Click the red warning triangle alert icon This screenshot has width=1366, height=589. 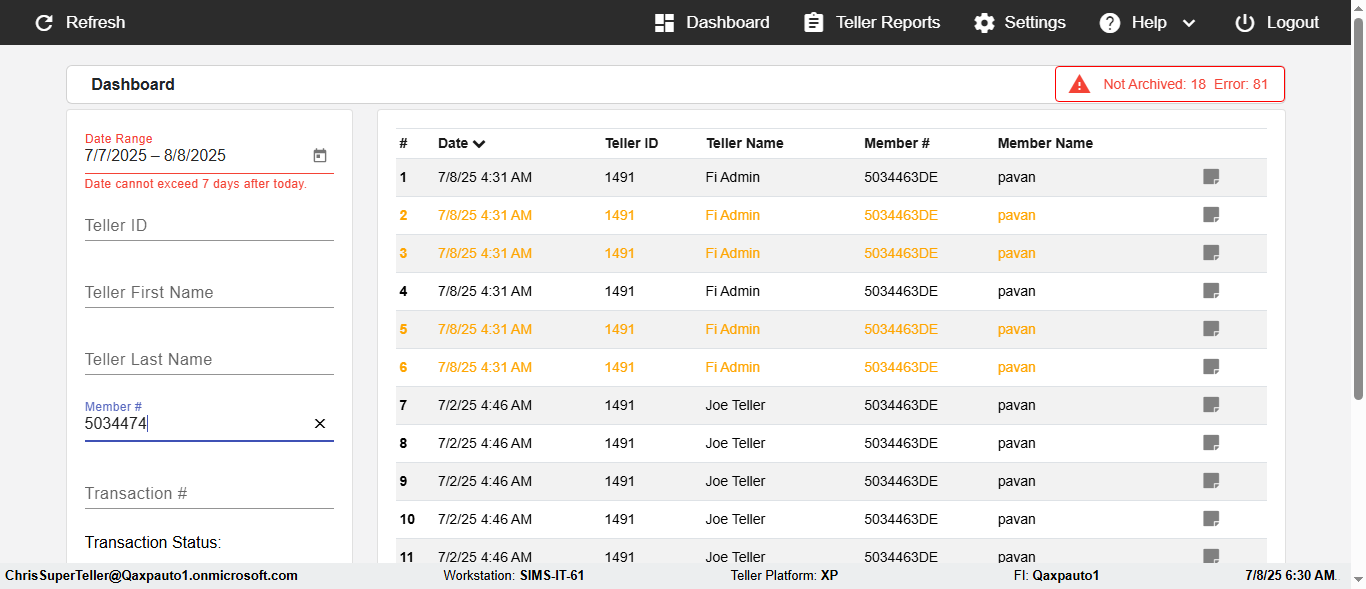coord(1079,84)
